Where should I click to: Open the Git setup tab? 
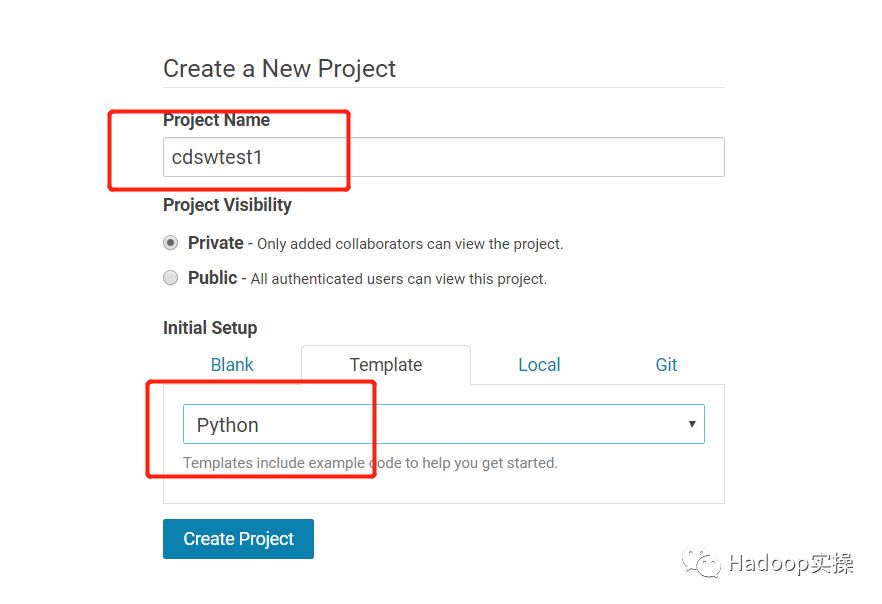[666, 365]
